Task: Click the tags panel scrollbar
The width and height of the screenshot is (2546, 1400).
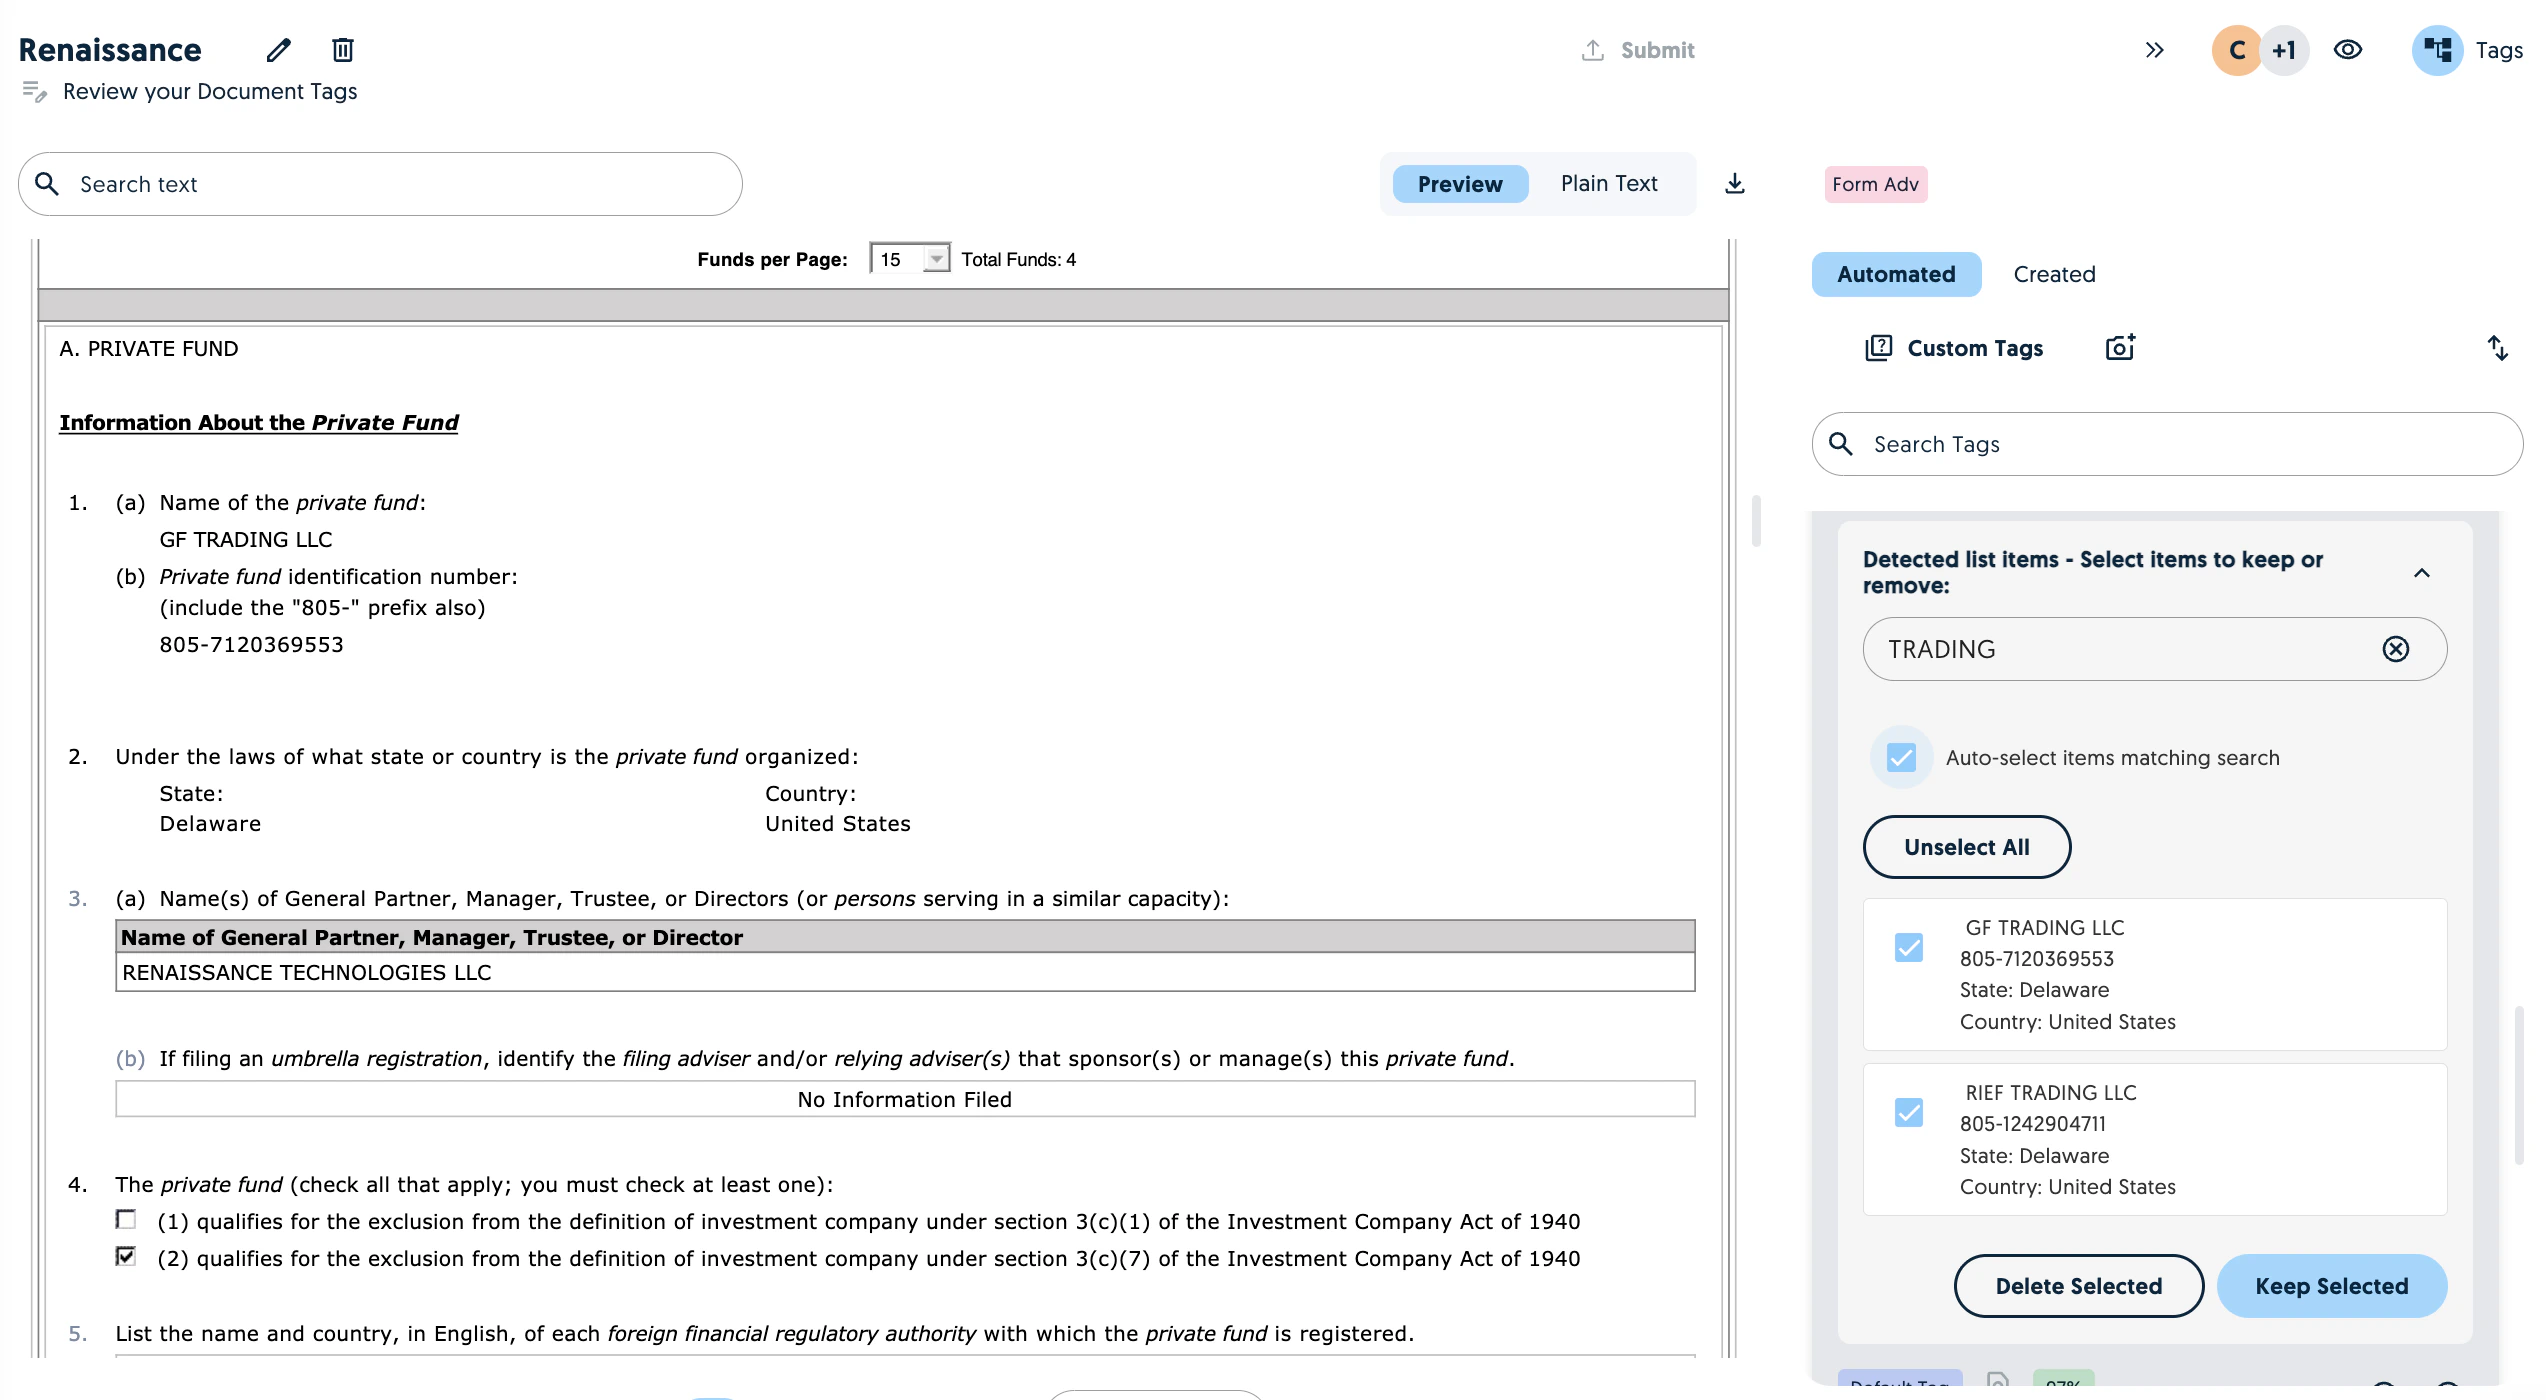Action: [2518, 1085]
